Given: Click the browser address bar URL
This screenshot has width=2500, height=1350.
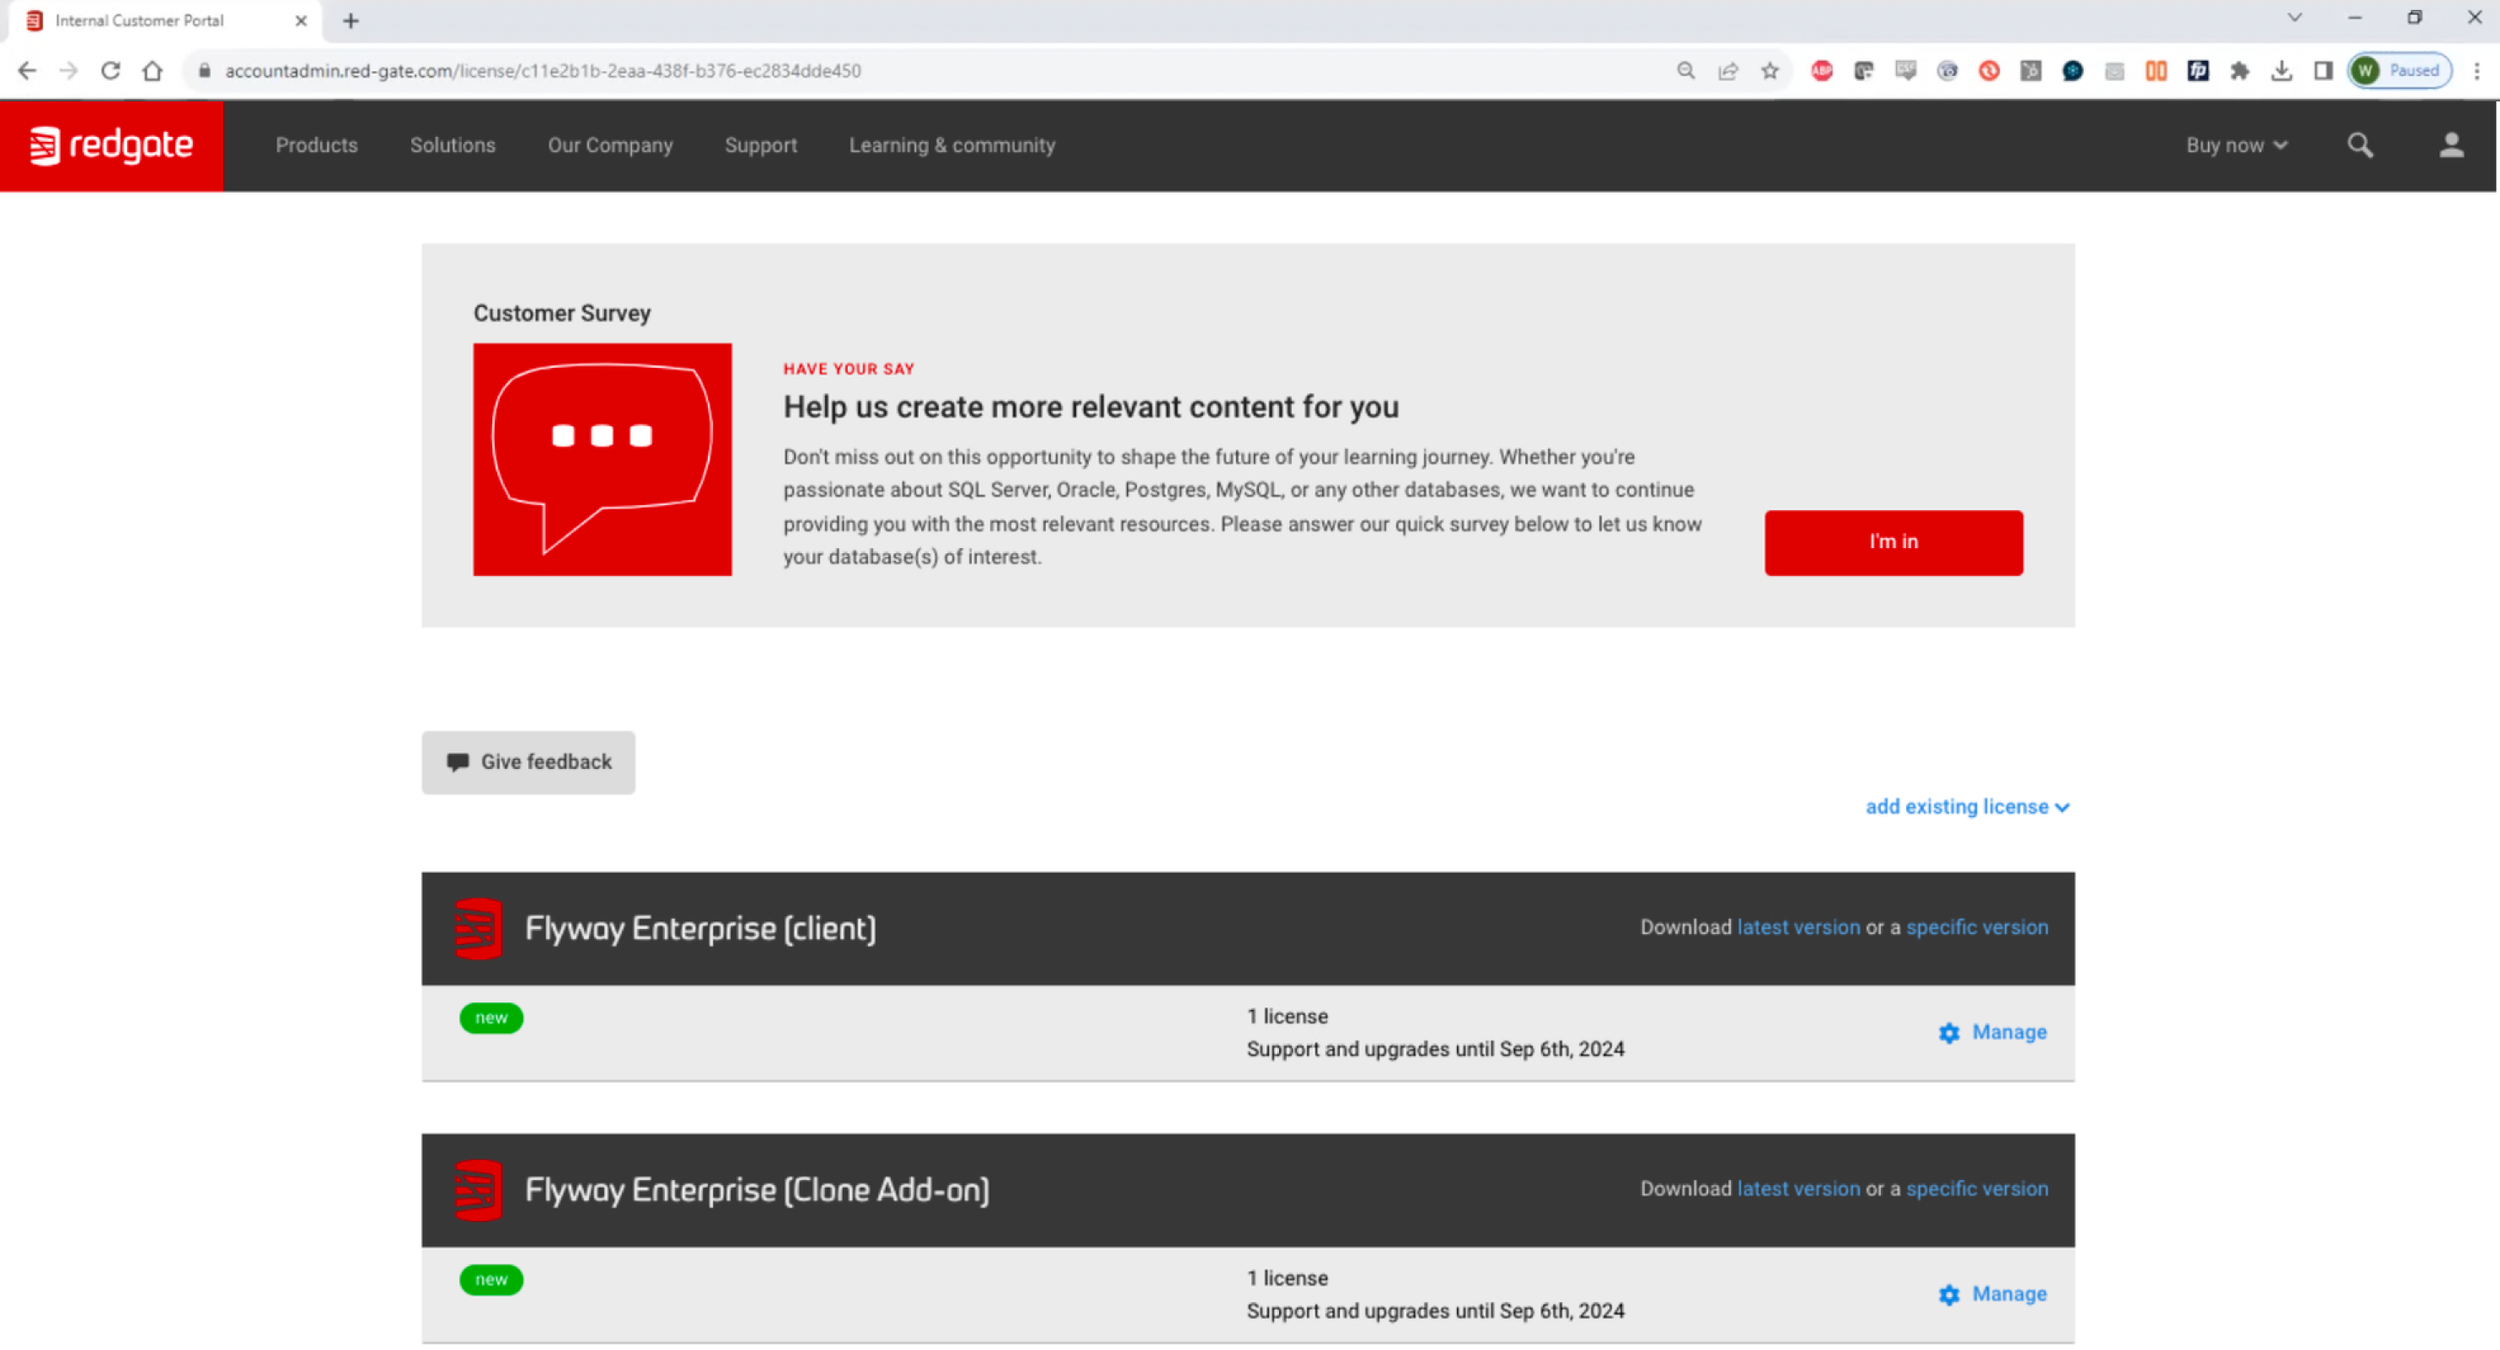Looking at the screenshot, I should coord(542,71).
